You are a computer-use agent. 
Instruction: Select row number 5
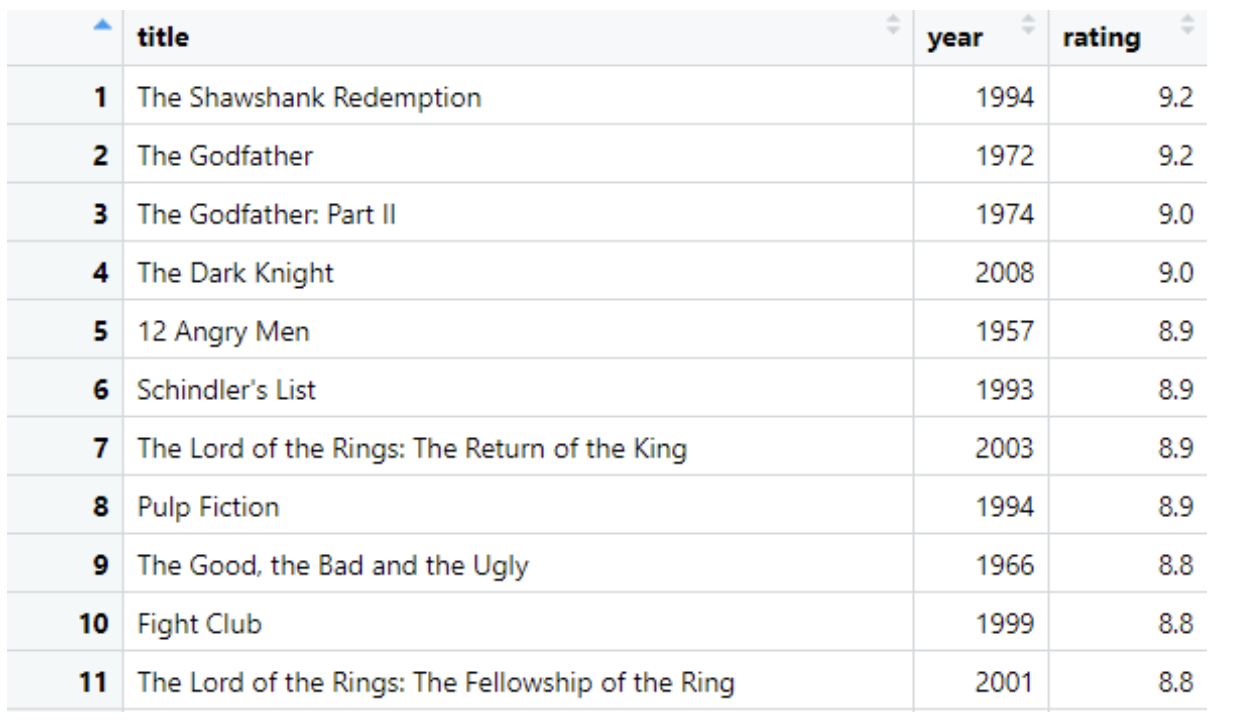[x=100, y=331]
